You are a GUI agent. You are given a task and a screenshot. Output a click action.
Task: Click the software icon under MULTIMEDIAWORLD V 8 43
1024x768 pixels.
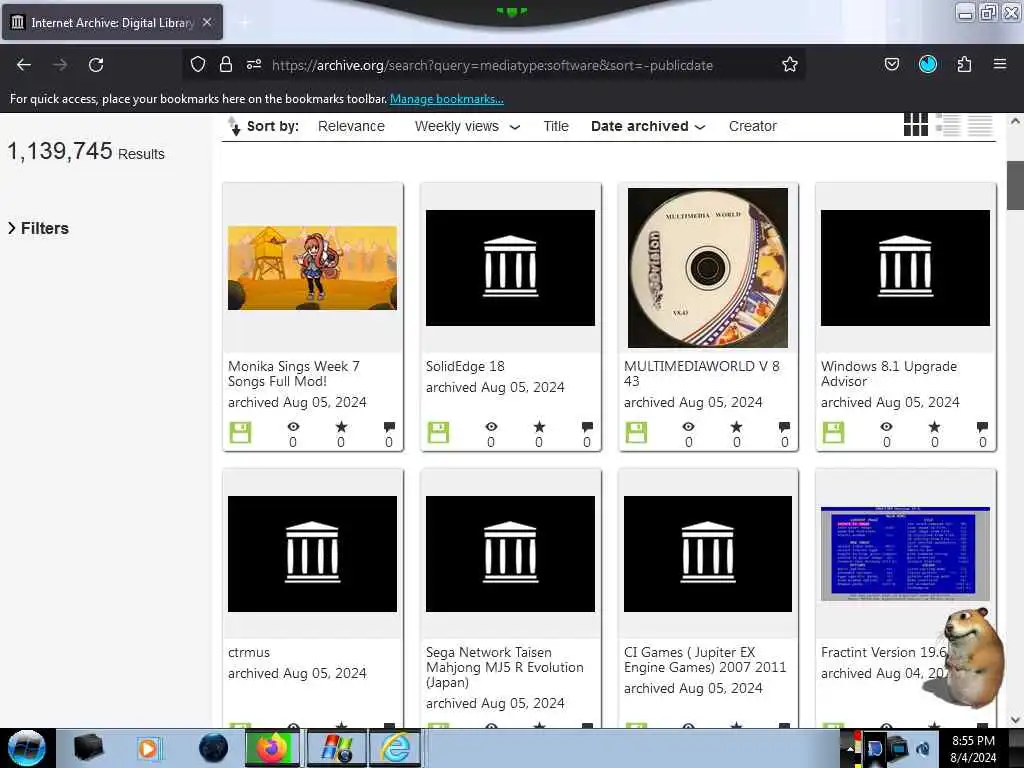coord(636,432)
